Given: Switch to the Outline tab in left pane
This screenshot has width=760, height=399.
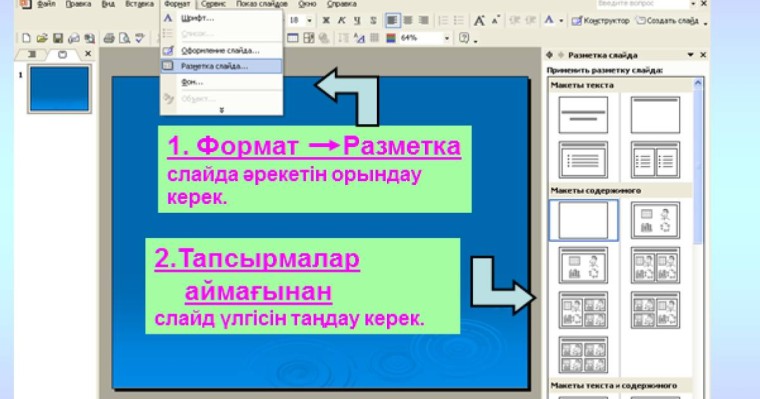Looking at the screenshot, I should tap(32, 54).
